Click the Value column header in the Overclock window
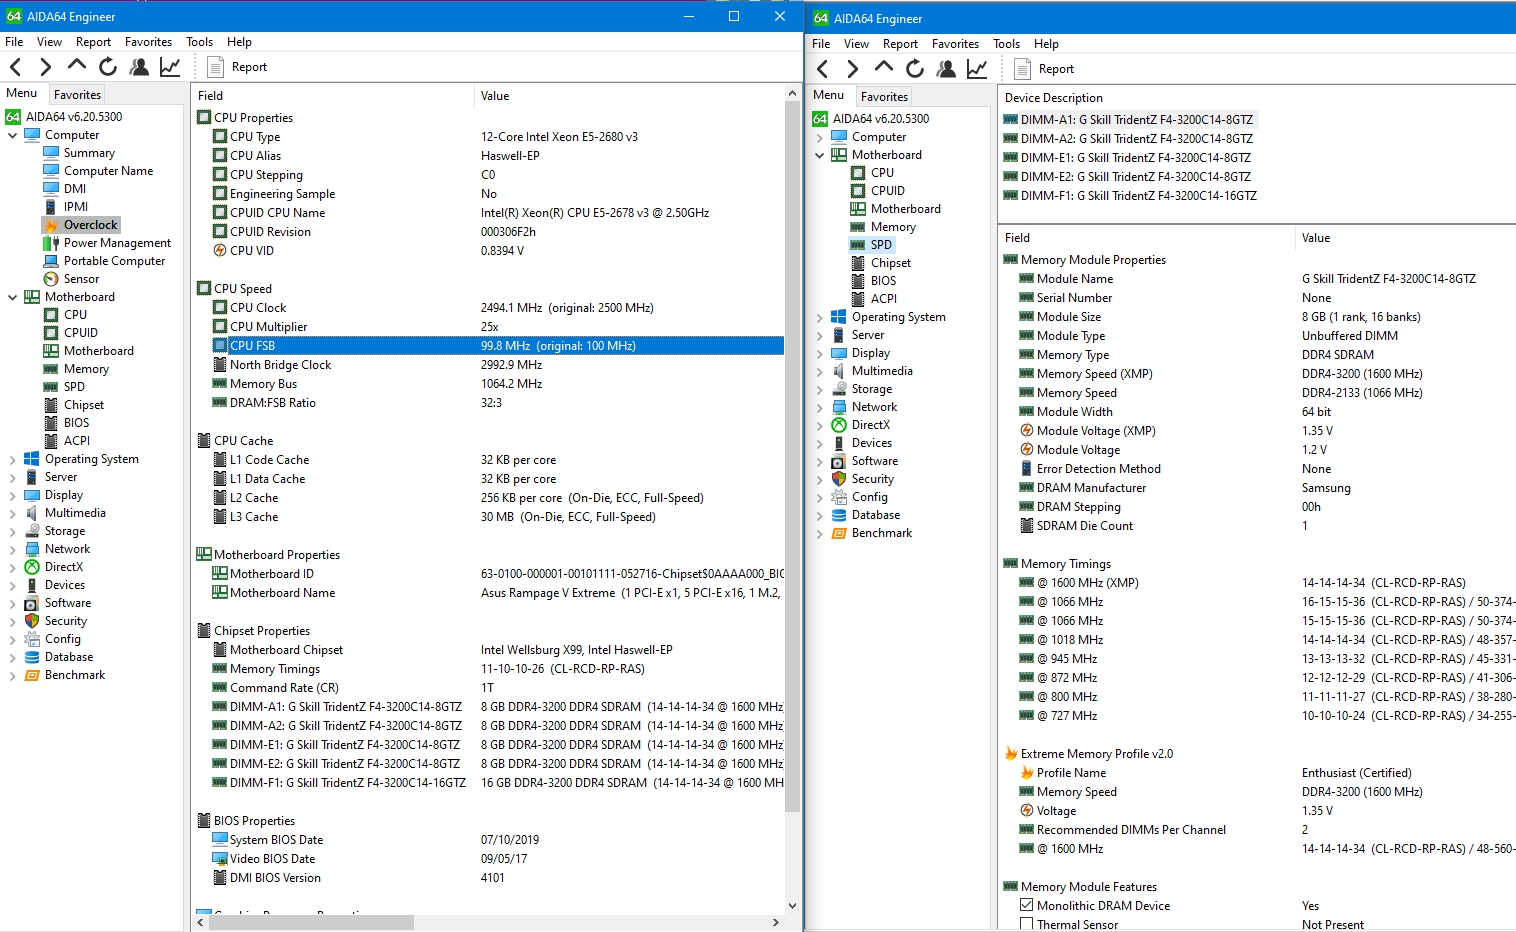Image resolution: width=1516 pixels, height=932 pixels. [x=629, y=96]
